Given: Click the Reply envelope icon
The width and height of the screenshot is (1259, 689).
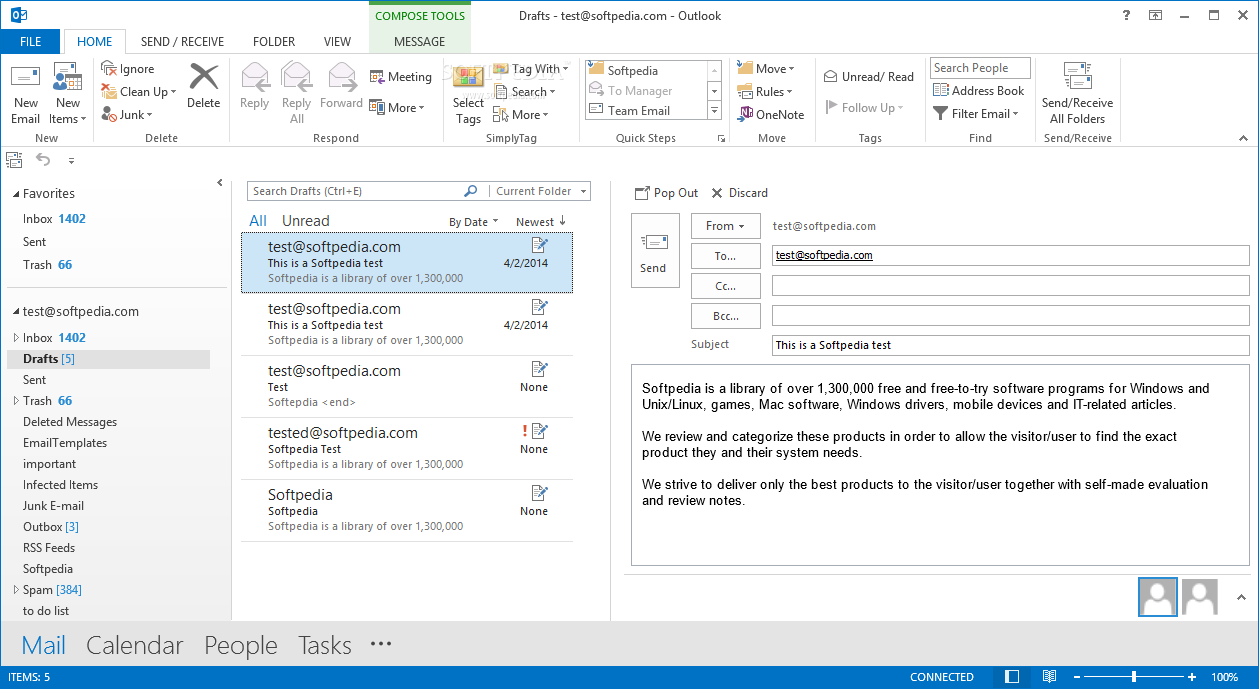Looking at the screenshot, I should [x=255, y=78].
